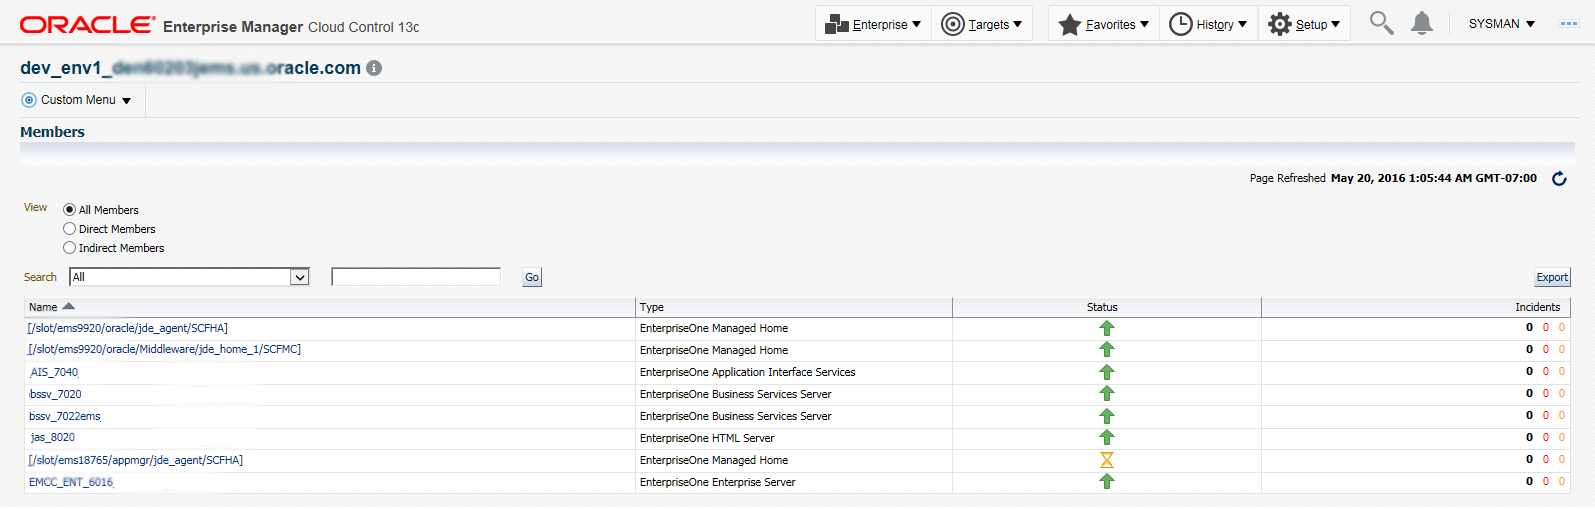
Task: Open the Enterprise menu
Action: click(x=873, y=24)
